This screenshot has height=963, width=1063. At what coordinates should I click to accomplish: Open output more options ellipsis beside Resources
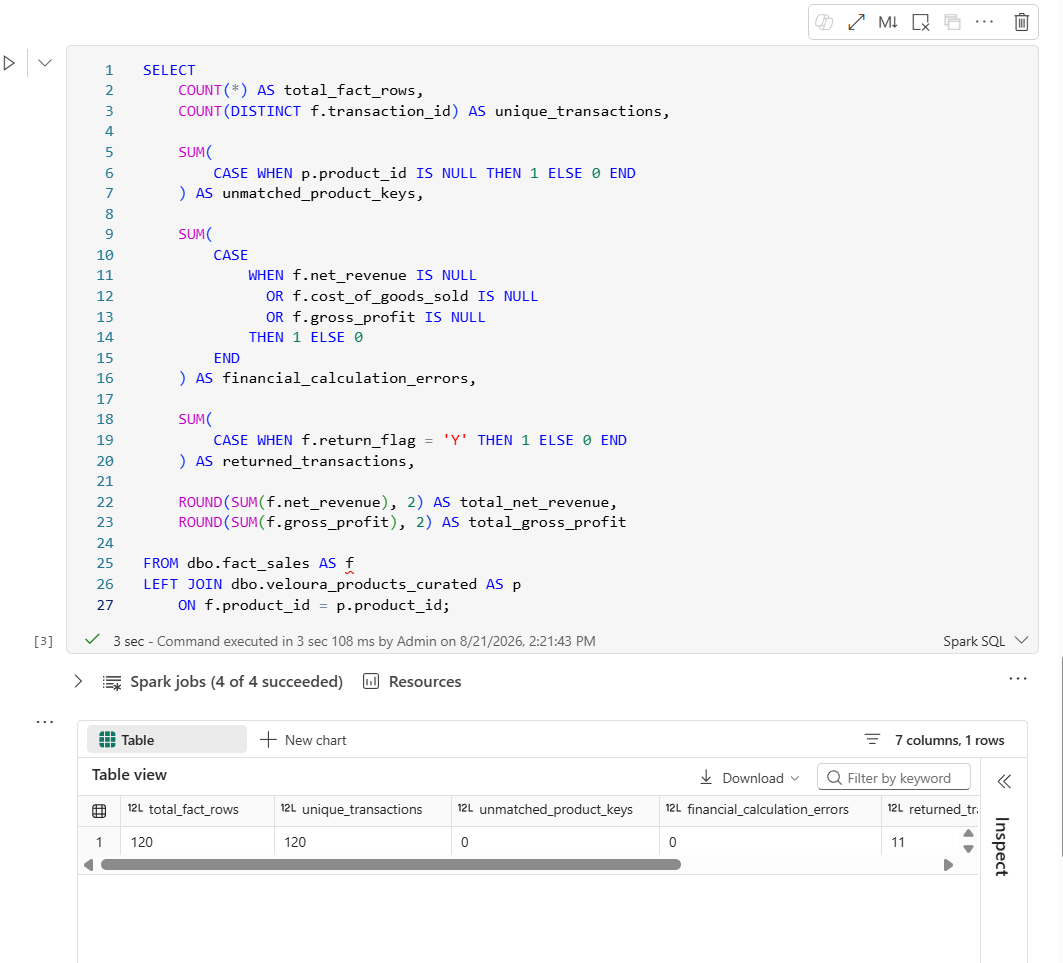[1018, 678]
